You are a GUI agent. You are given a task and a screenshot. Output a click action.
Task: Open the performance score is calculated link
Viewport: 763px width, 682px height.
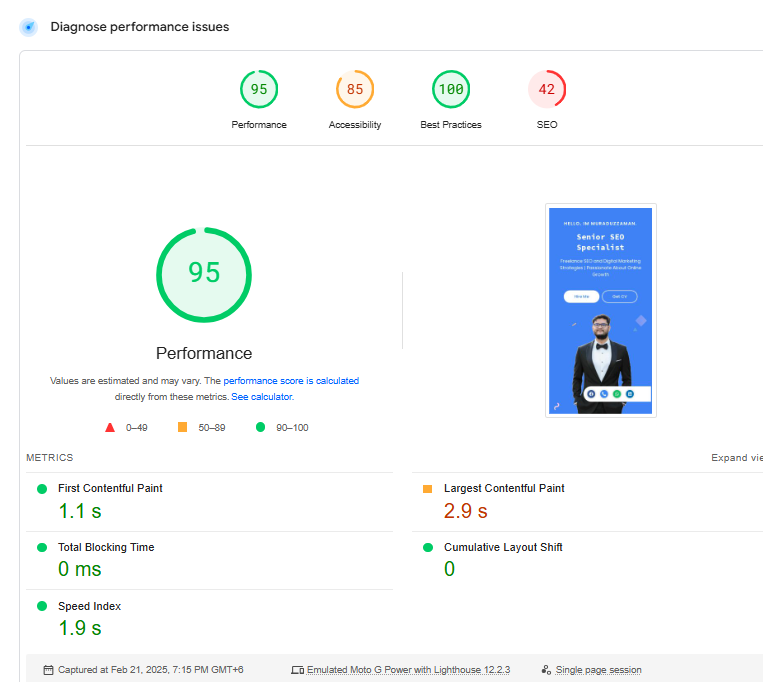click(291, 381)
